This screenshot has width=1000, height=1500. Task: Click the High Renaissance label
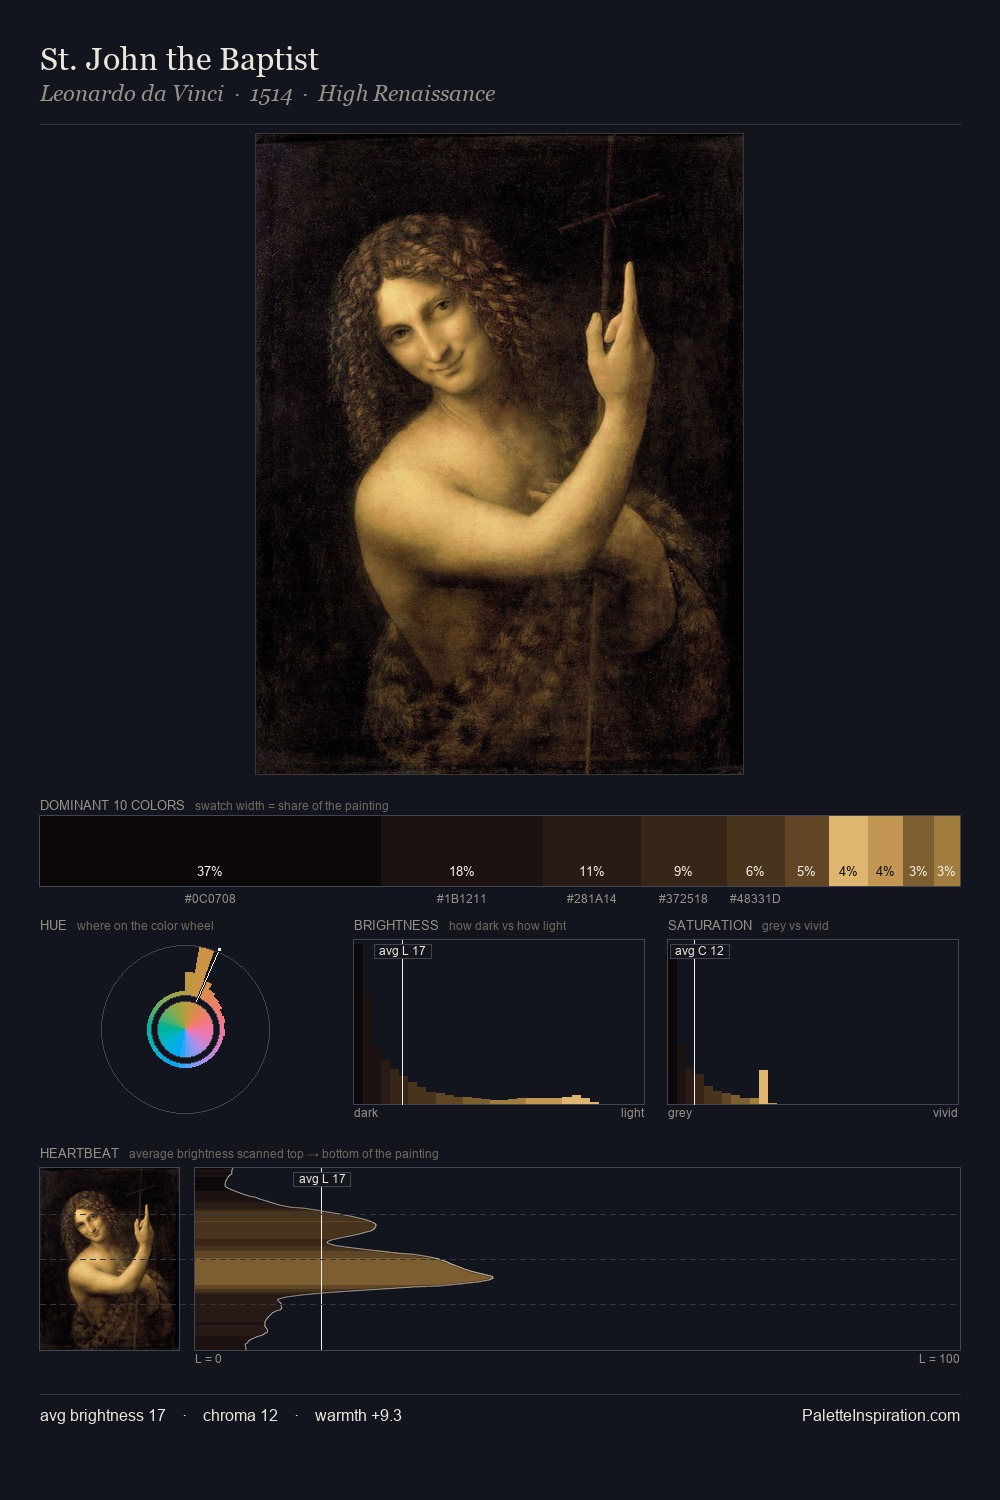click(406, 94)
